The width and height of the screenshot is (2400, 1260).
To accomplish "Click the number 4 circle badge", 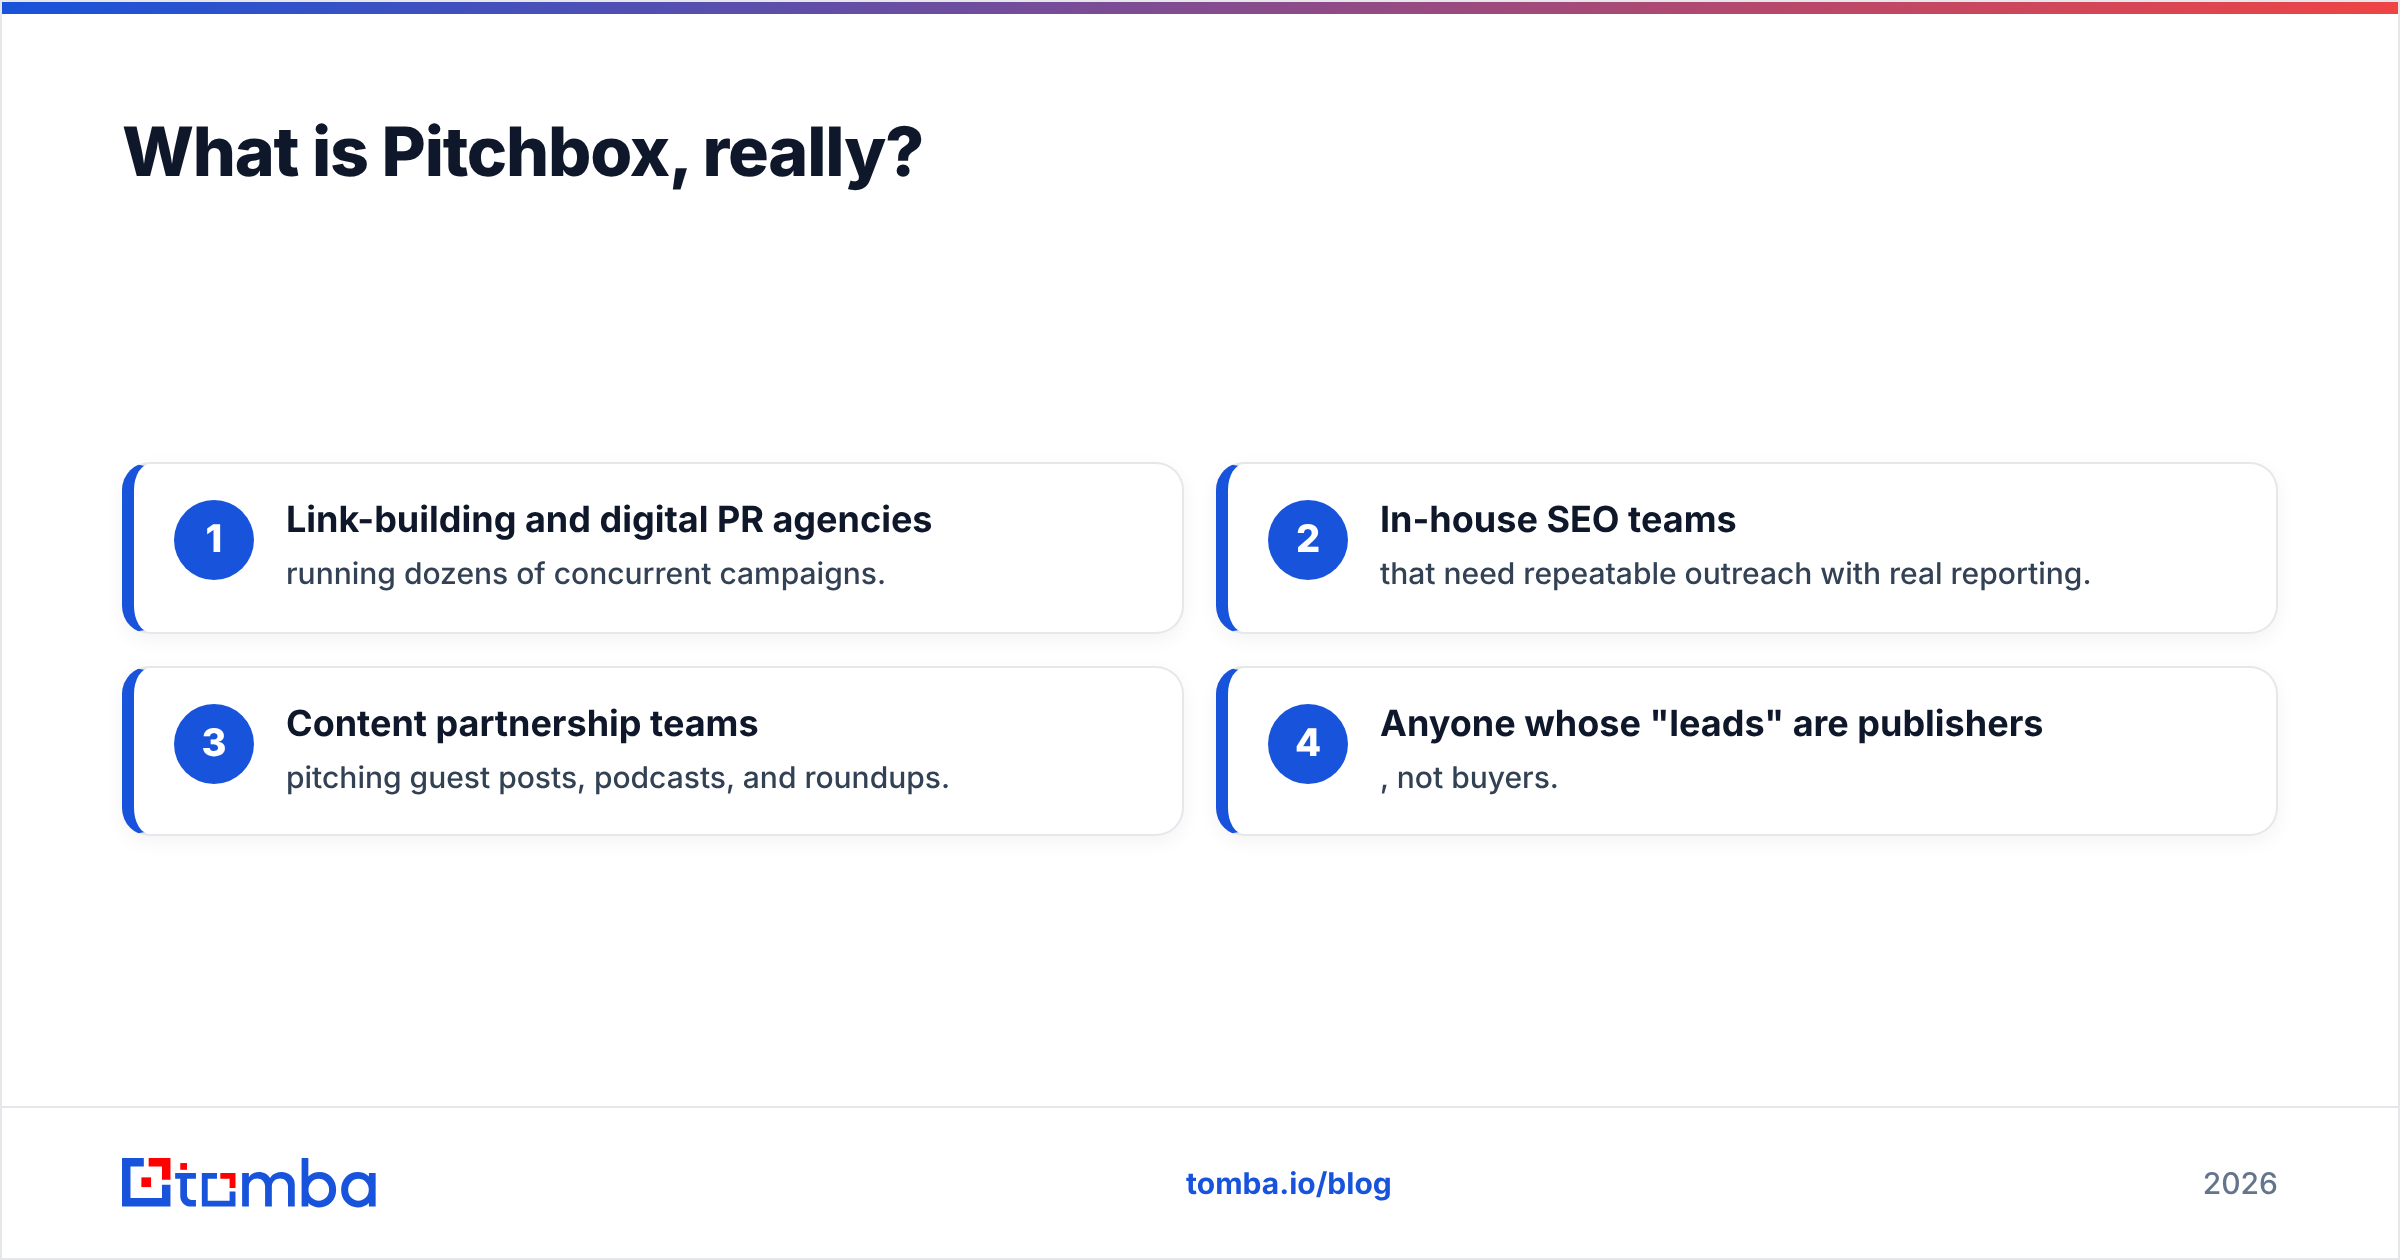I will click(x=1308, y=744).
